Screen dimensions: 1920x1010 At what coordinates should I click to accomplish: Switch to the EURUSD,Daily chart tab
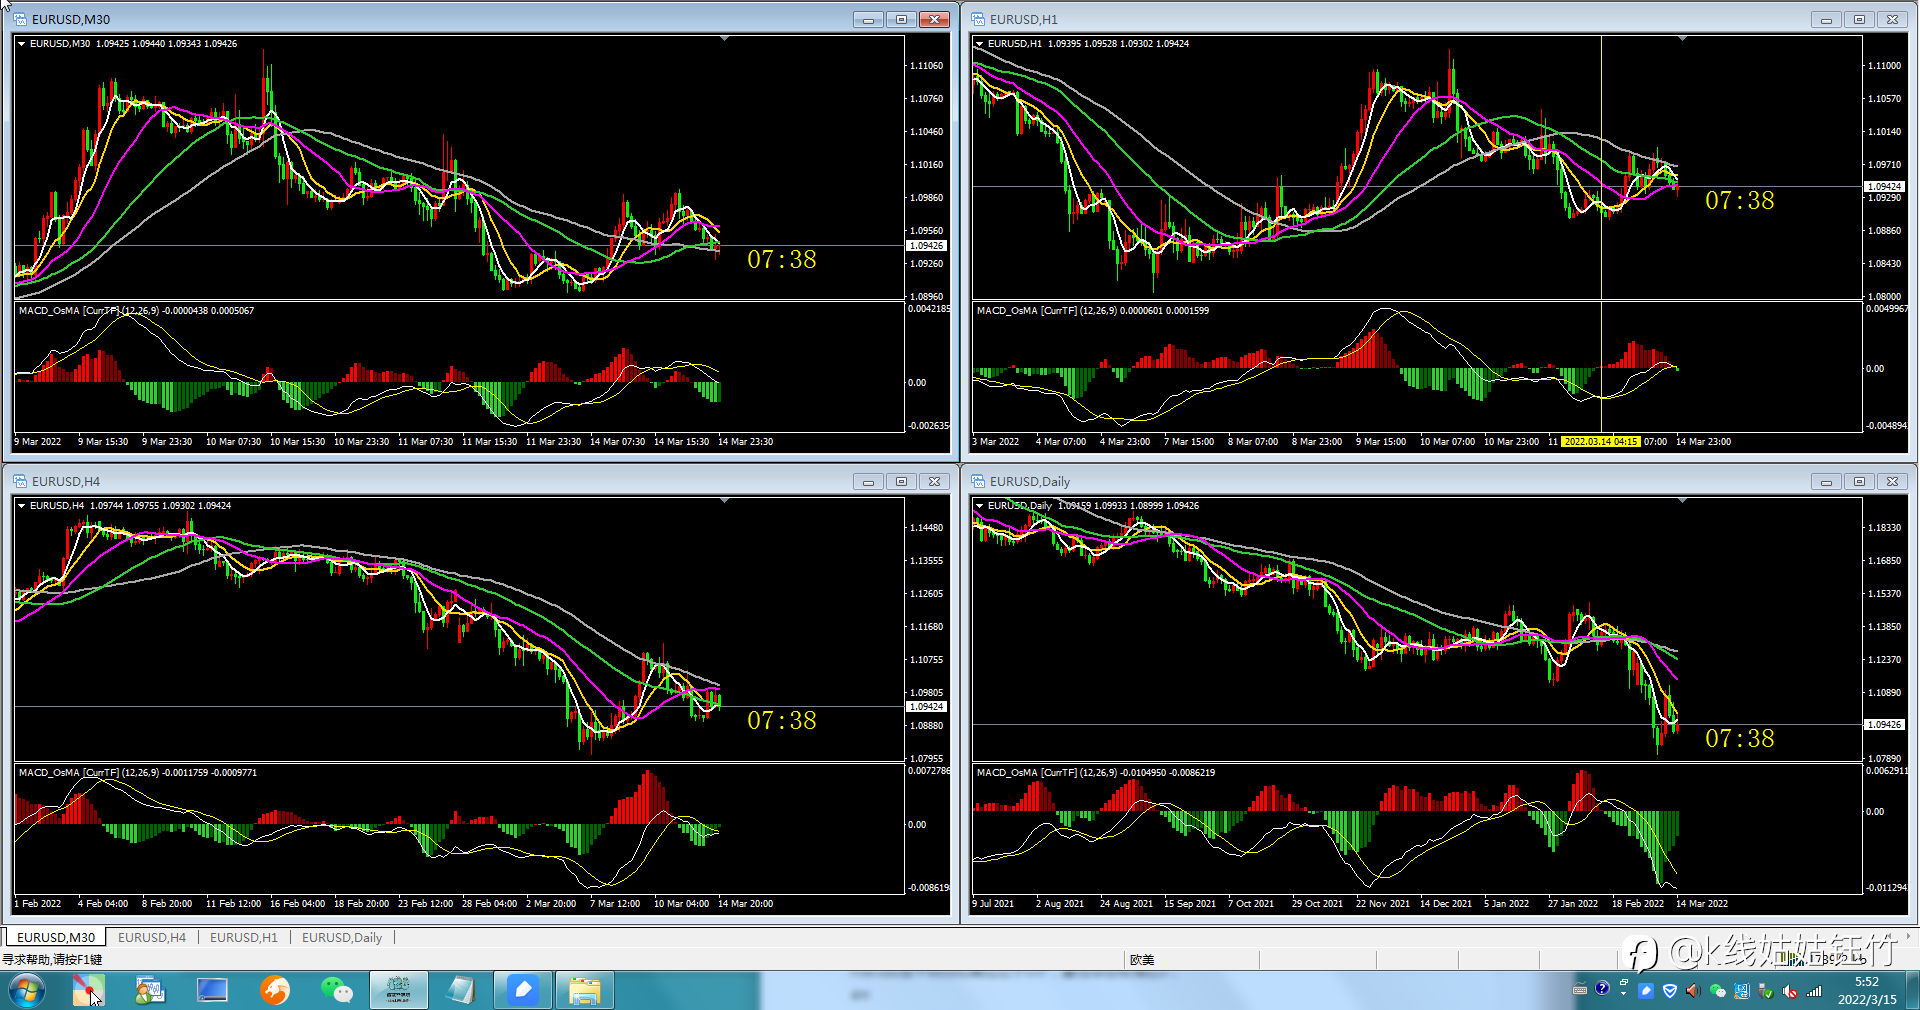click(342, 937)
